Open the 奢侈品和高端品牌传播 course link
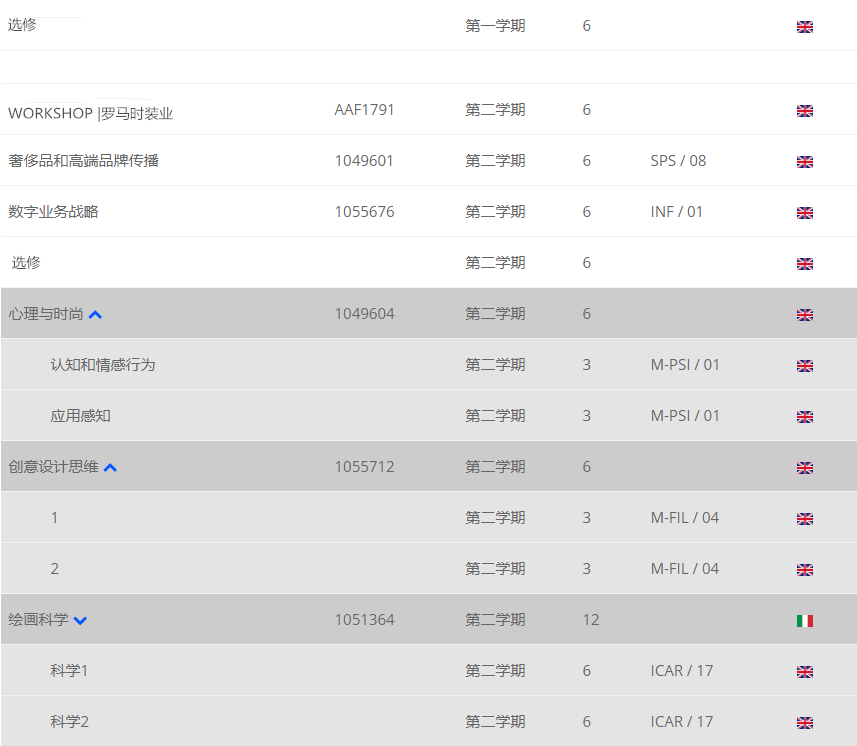This screenshot has width=857, height=746. click(83, 161)
